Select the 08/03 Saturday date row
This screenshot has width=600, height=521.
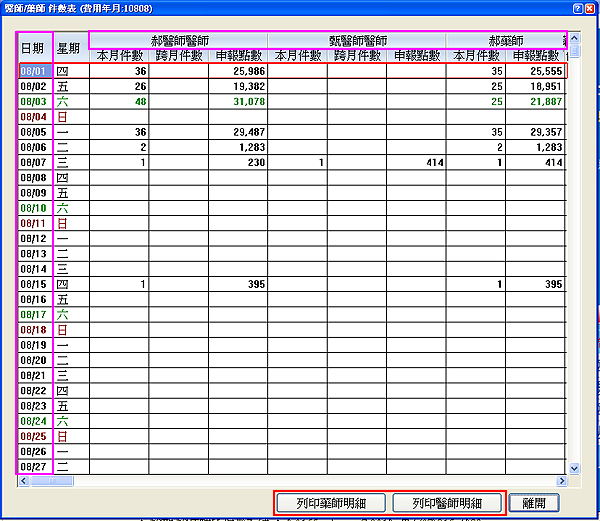tap(35, 102)
